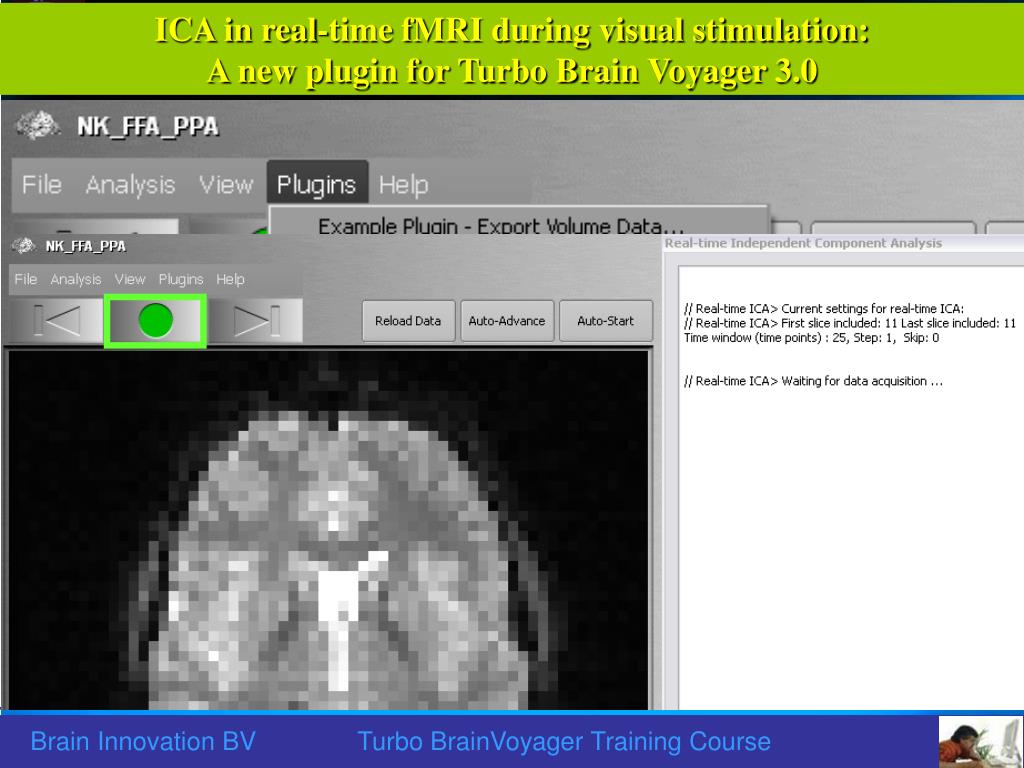1024x768 pixels.
Task: Open Help menu in small front window
Action: click(230, 280)
